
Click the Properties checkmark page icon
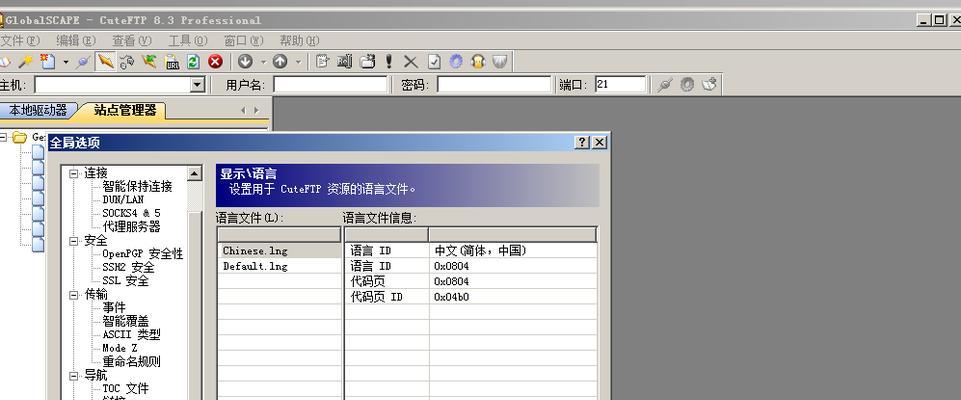coord(433,61)
